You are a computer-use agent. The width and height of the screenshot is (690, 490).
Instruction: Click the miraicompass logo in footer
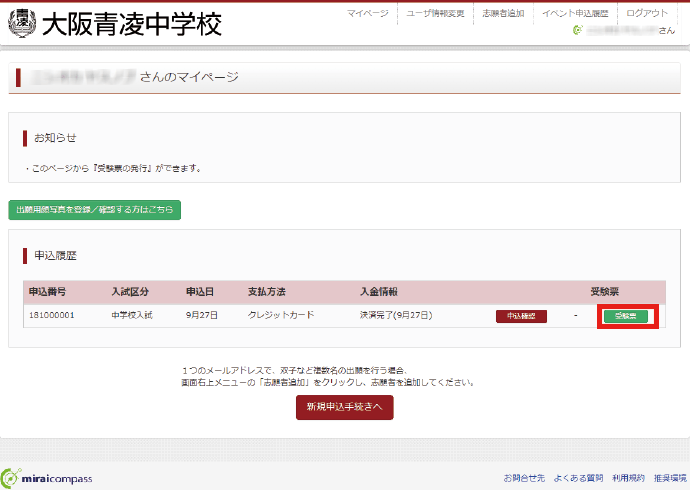coord(47,478)
